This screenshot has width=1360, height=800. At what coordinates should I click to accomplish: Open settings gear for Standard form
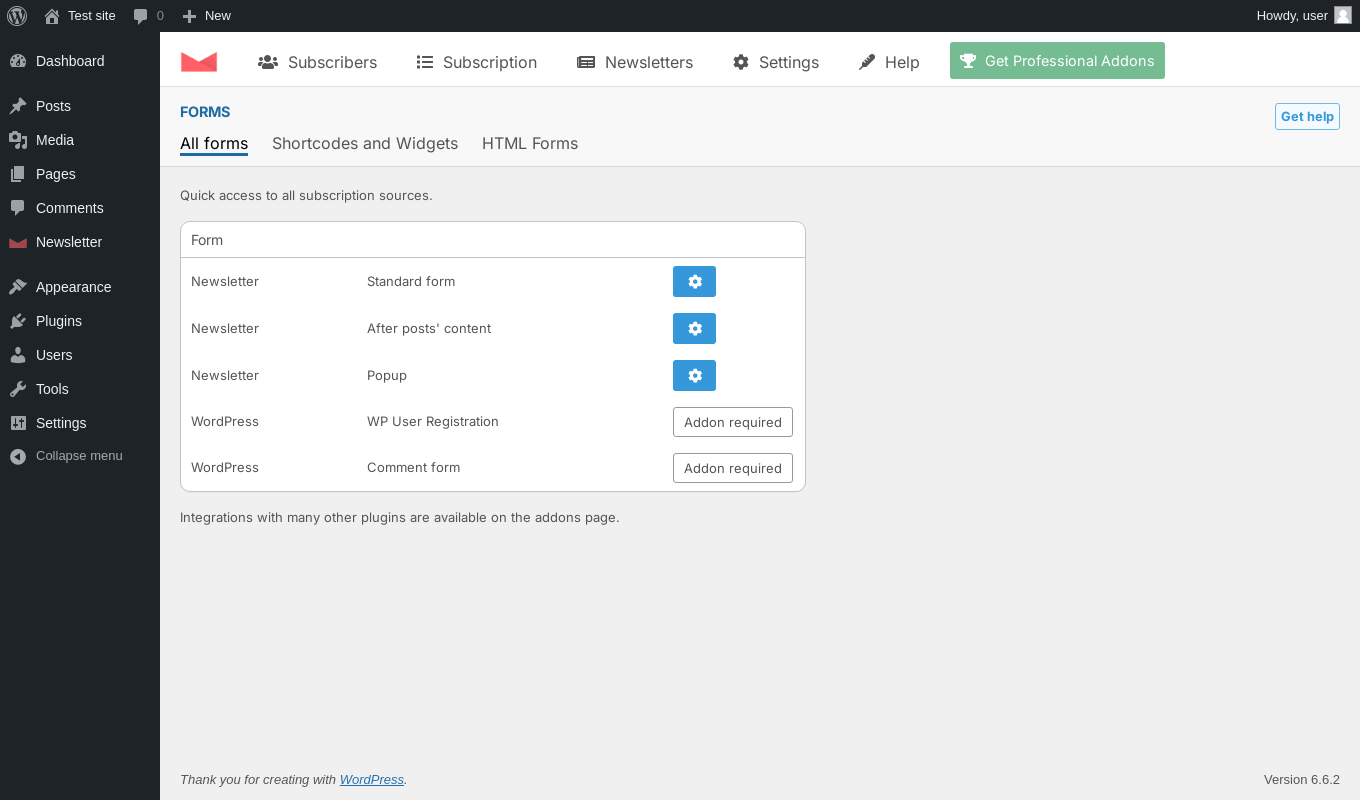[694, 282]
